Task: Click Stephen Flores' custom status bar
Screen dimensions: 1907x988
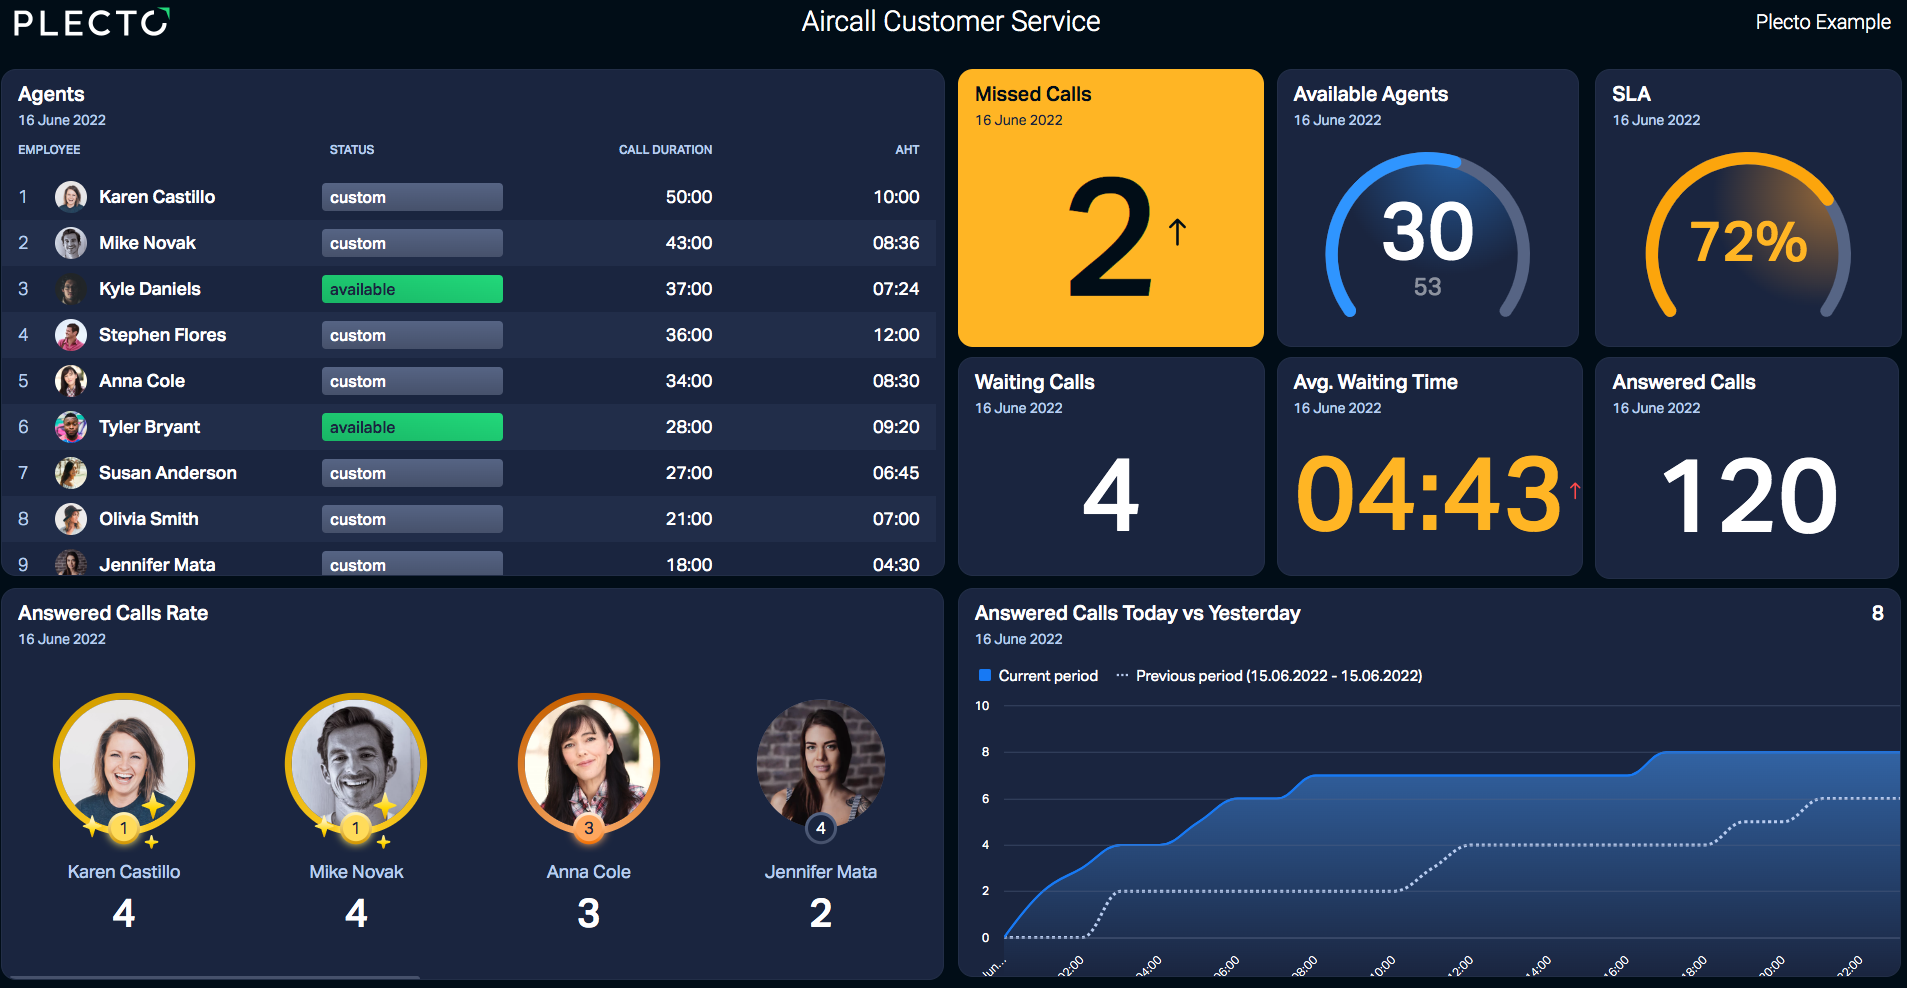Action: 412,335
